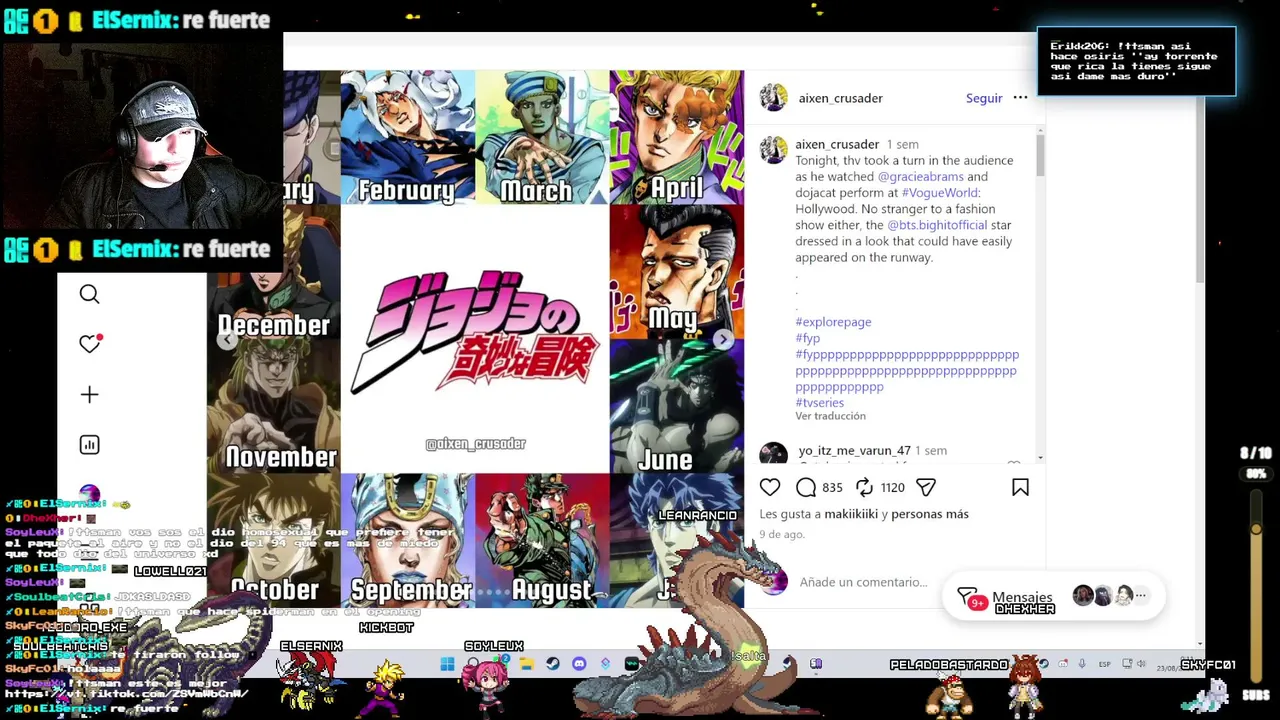The height and width of the screenshot is (720, 1280).
Task: Create a new post with plus icon
Action: pyautogui.click(x=89, y=395)
